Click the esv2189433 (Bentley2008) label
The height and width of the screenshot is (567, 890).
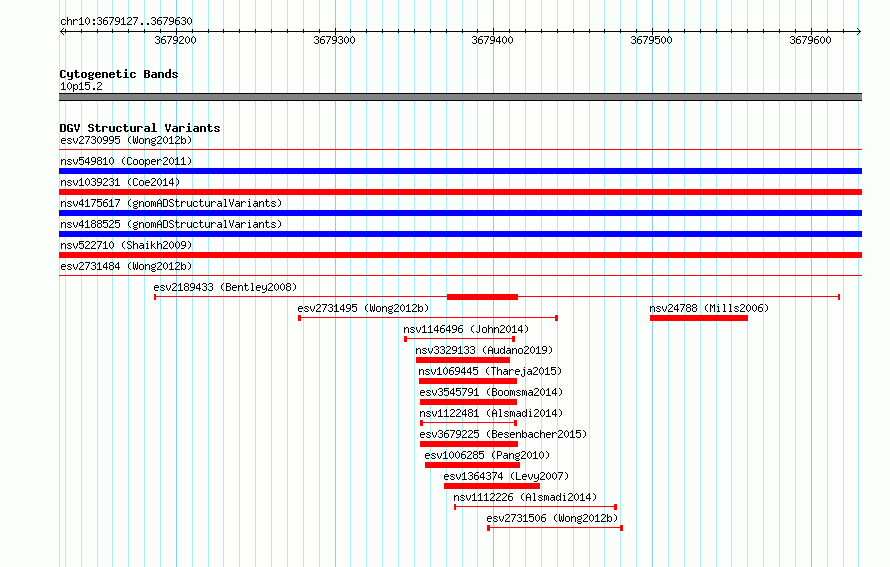[x=225, y=287]
